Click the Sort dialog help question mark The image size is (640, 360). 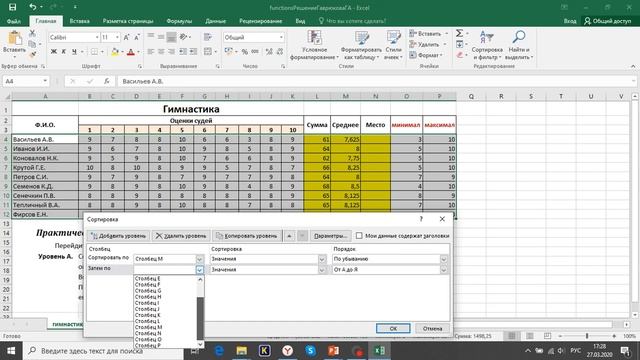pyautogui.click(x=421, y=219)
